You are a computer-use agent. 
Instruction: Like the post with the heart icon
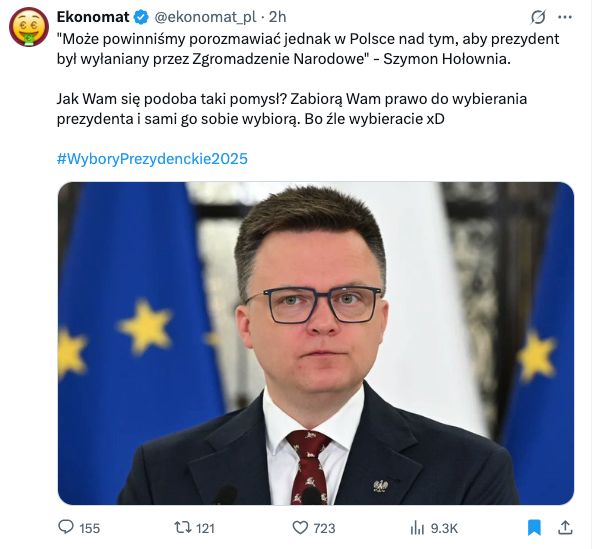coord(300,528)
